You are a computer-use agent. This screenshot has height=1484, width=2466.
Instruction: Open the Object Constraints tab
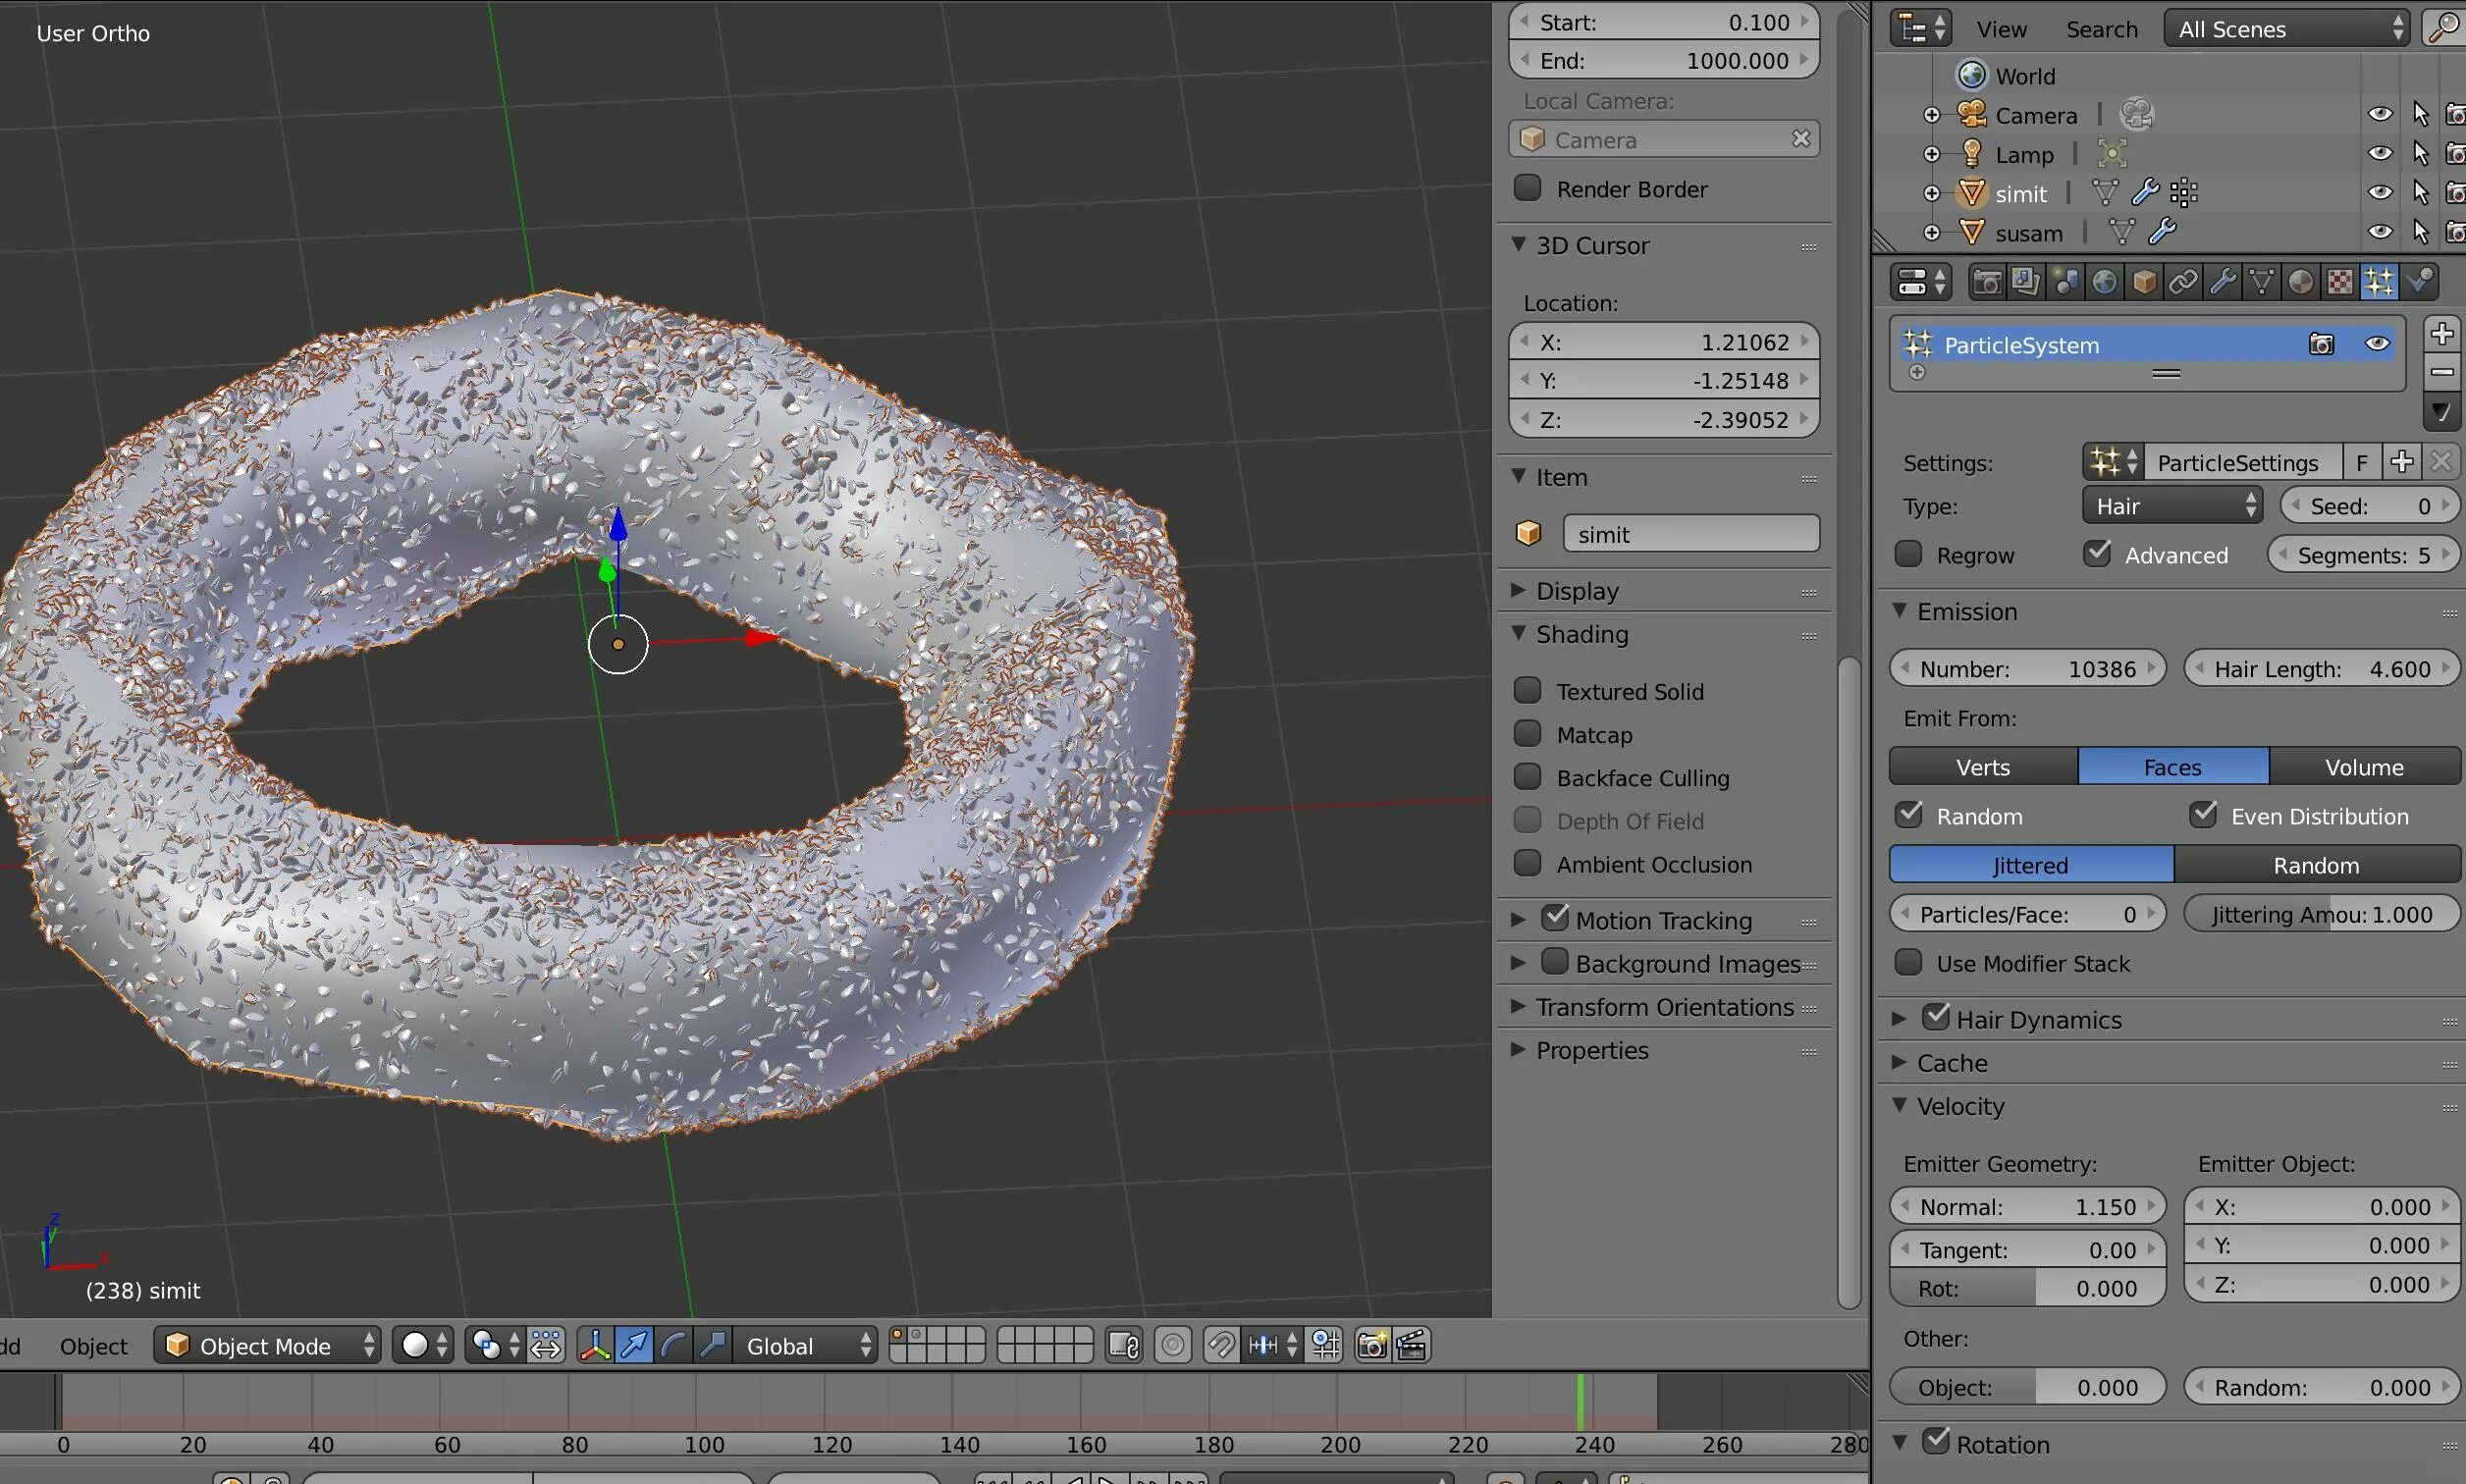(2184, 281)
